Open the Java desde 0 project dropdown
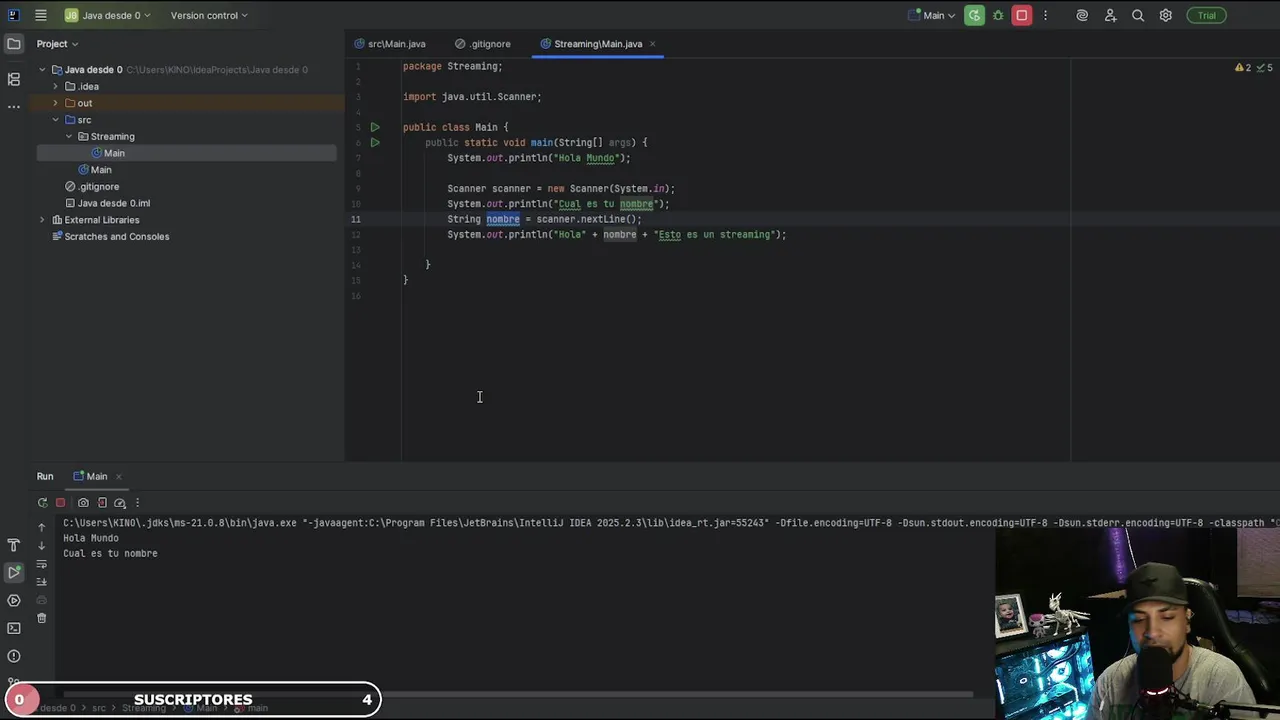1280x720 pixels. pyautogui.click(x=106, y=15)
